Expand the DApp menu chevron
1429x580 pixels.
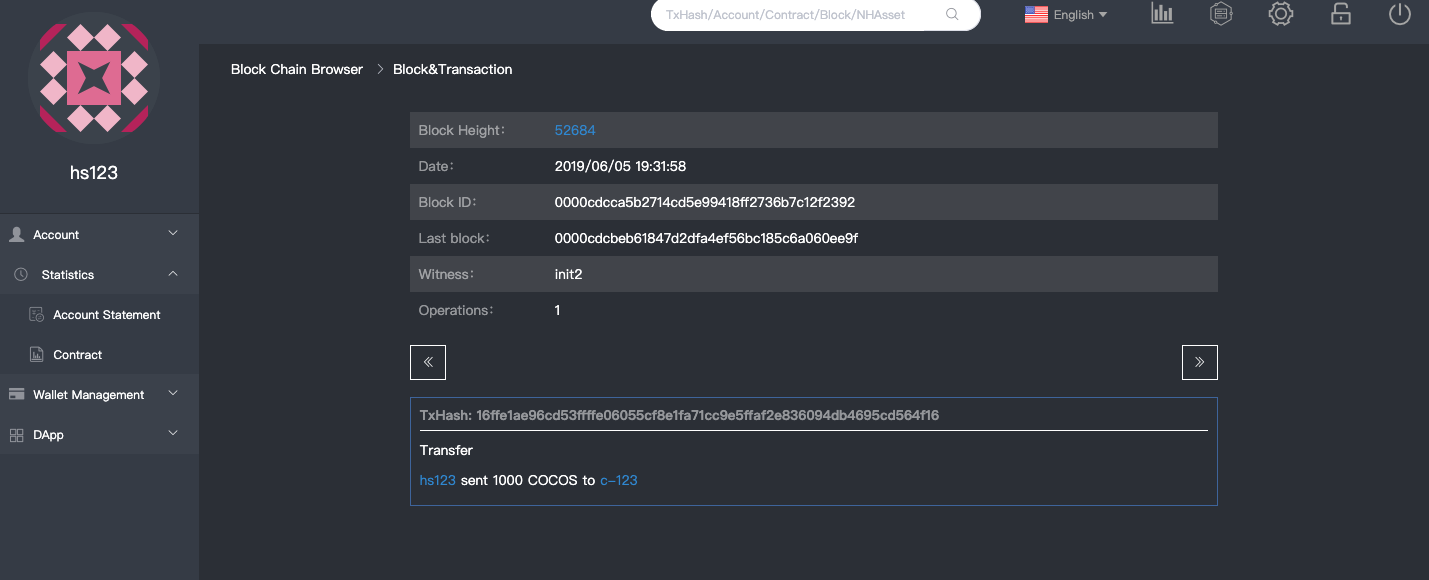click(173, 433)
